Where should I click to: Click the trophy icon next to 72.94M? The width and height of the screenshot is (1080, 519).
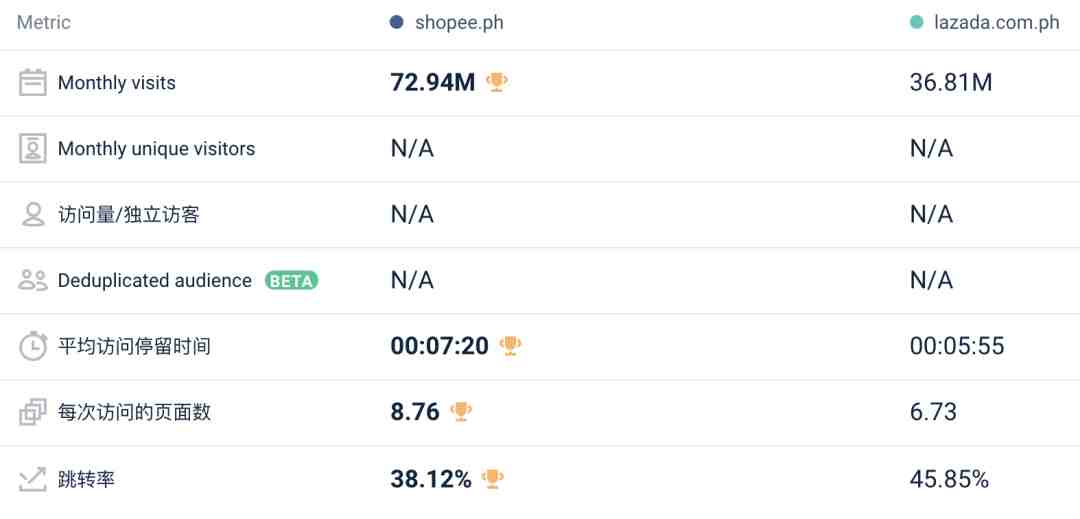[x=497, y=83]
